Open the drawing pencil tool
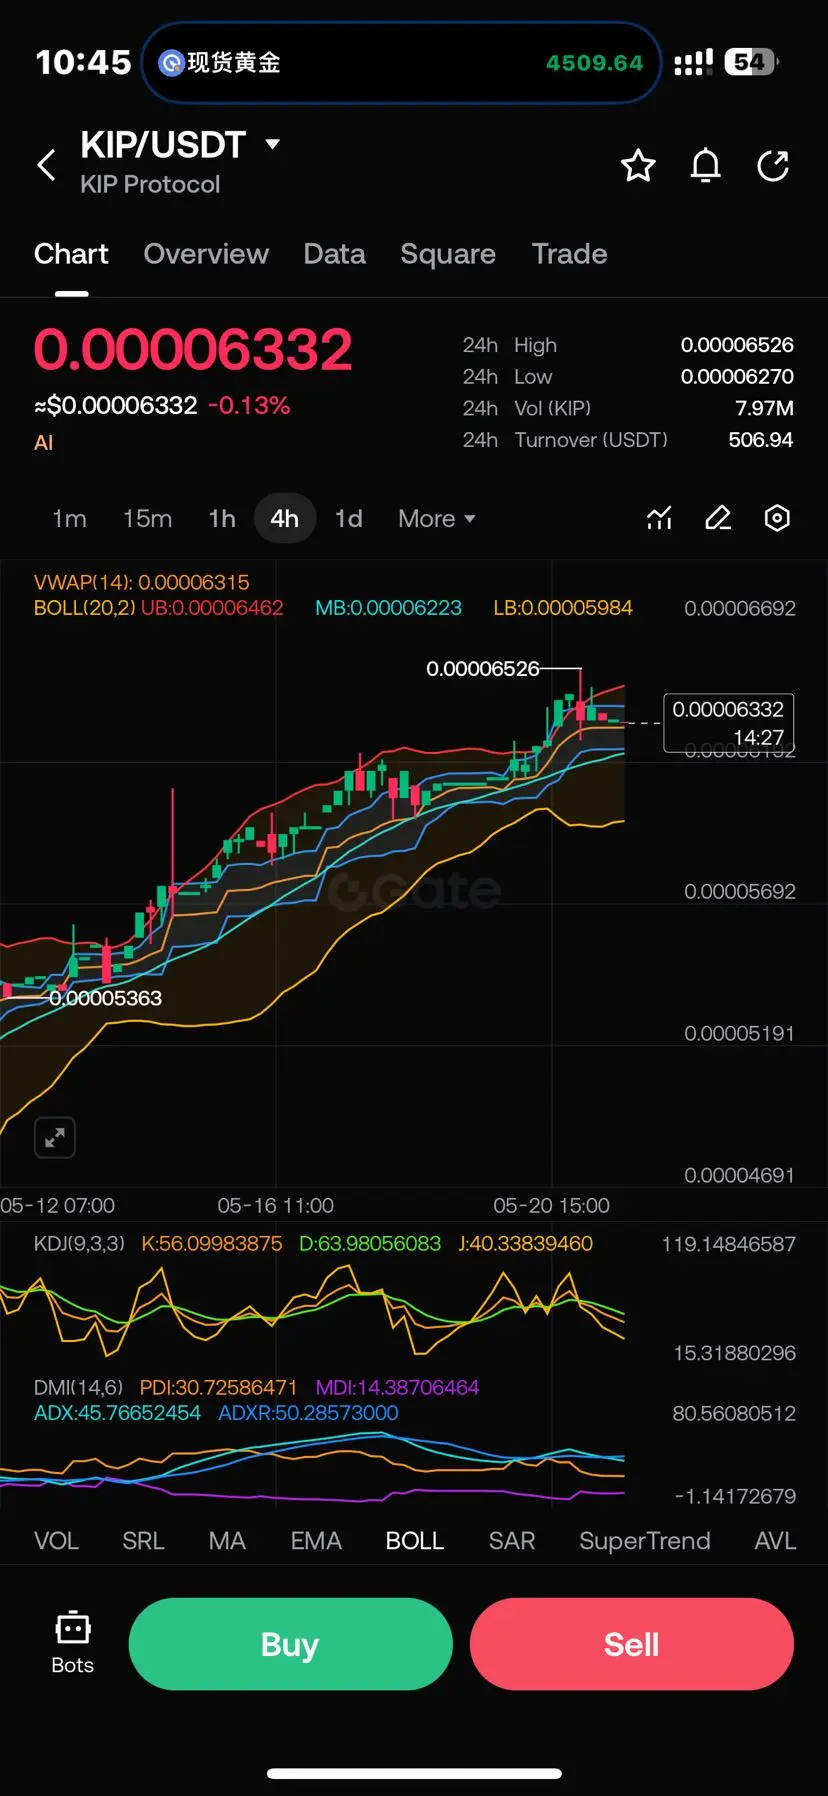 point(718,518)
